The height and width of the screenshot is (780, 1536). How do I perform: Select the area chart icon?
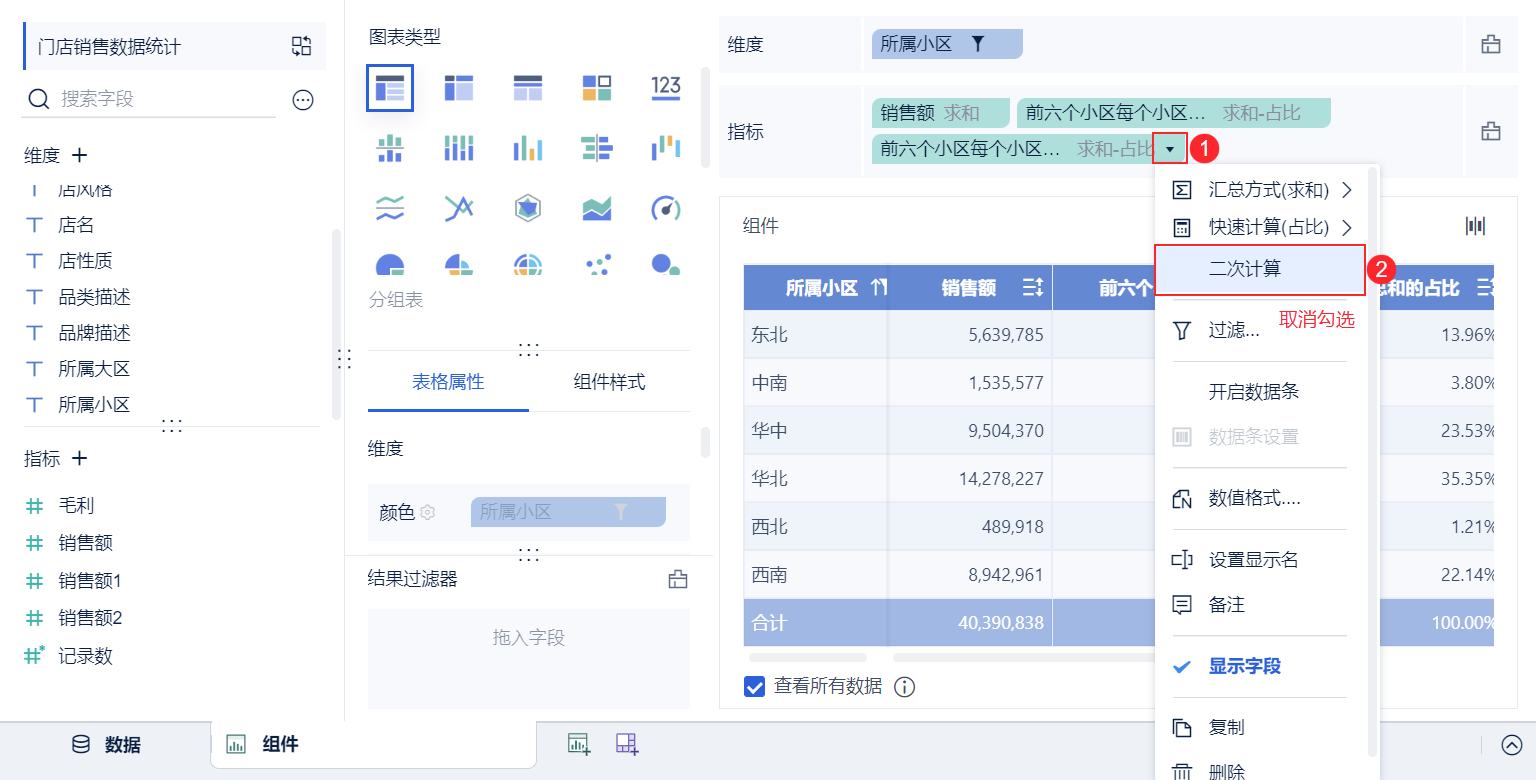pyautogui.click(x=597, y=208)
